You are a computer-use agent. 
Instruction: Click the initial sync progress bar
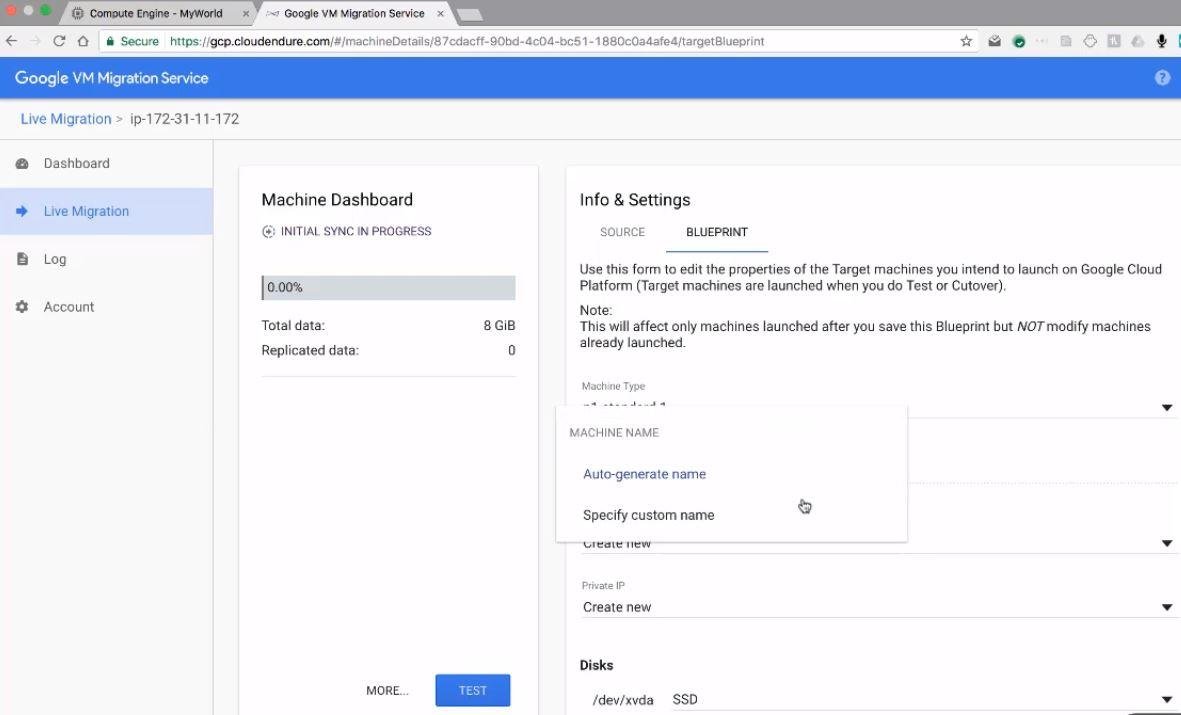point(388,288)
